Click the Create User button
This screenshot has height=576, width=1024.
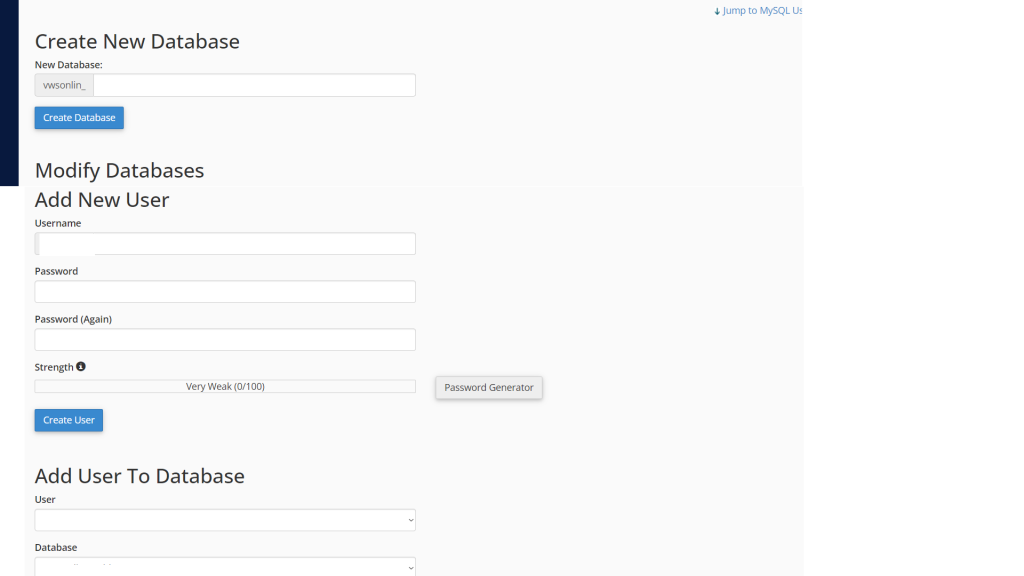69,420
